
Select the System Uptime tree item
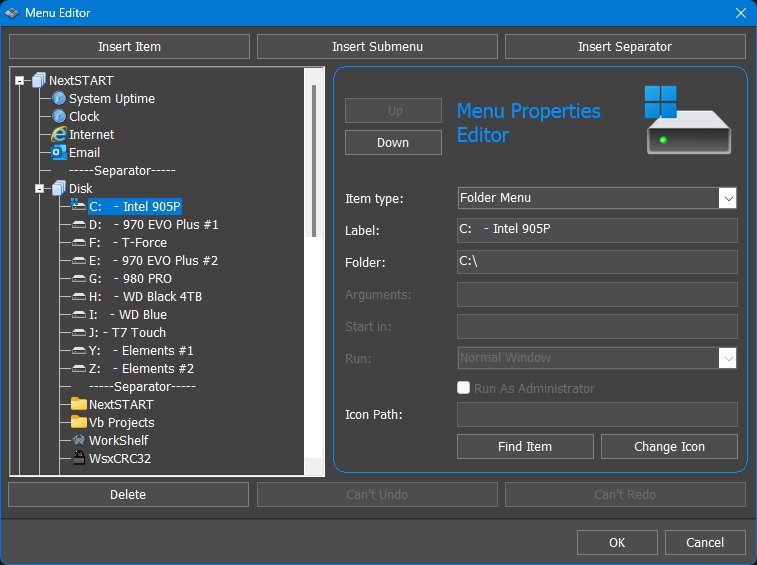tap(112, 99)
